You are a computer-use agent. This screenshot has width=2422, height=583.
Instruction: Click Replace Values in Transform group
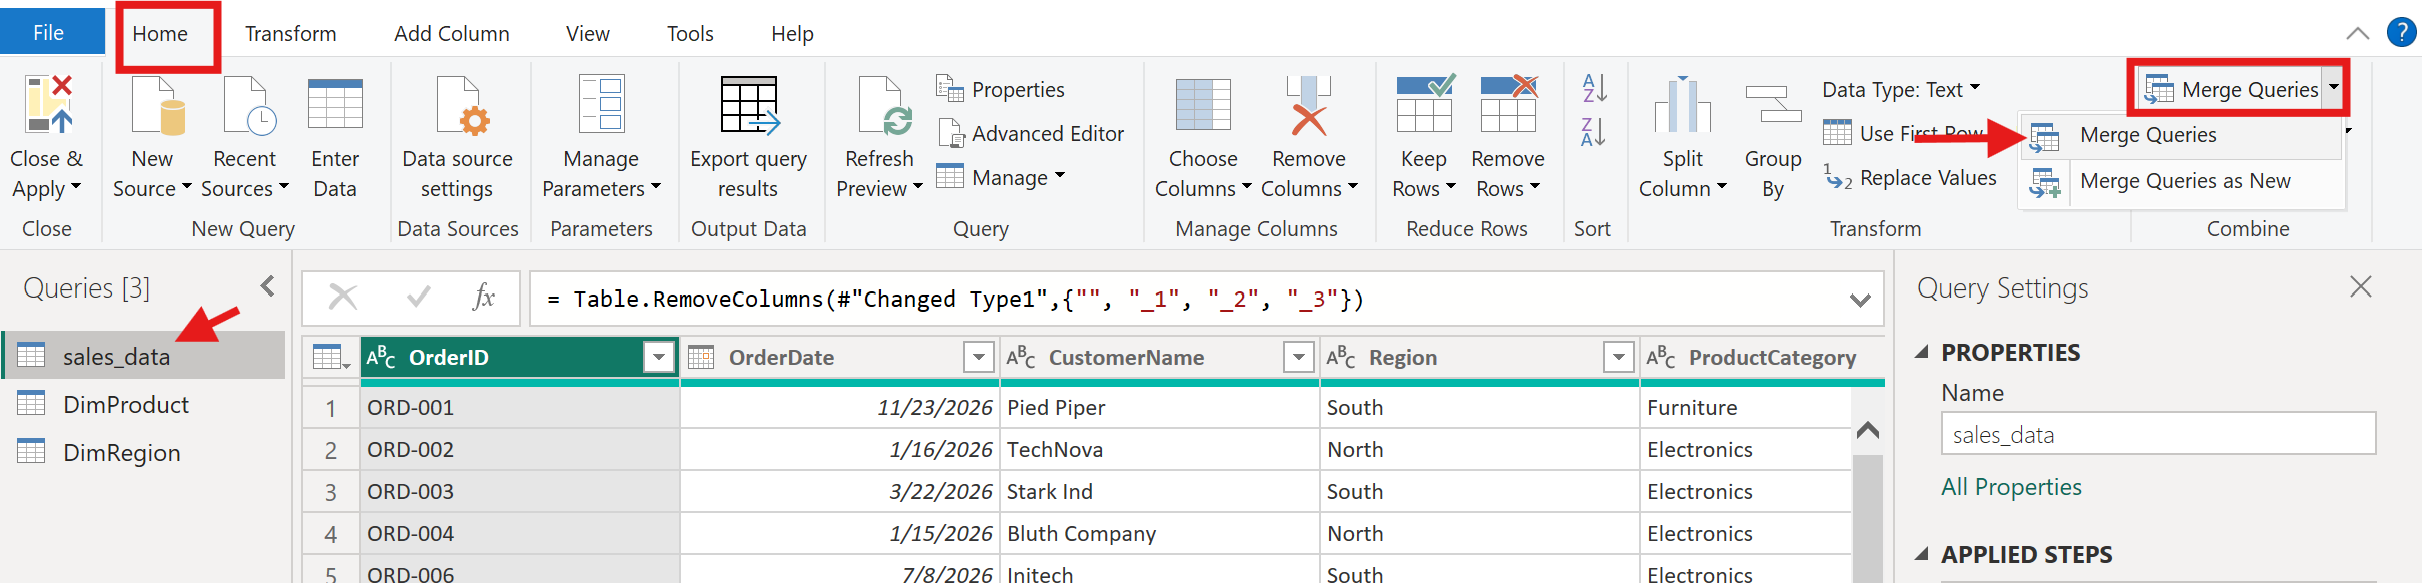(x=1910, y=178)
